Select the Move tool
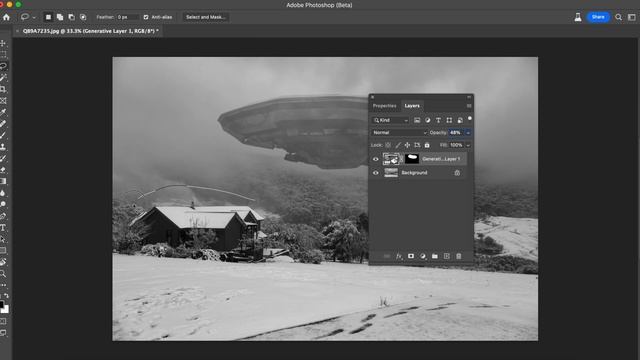The image size is (640, 360). (3, 43)
